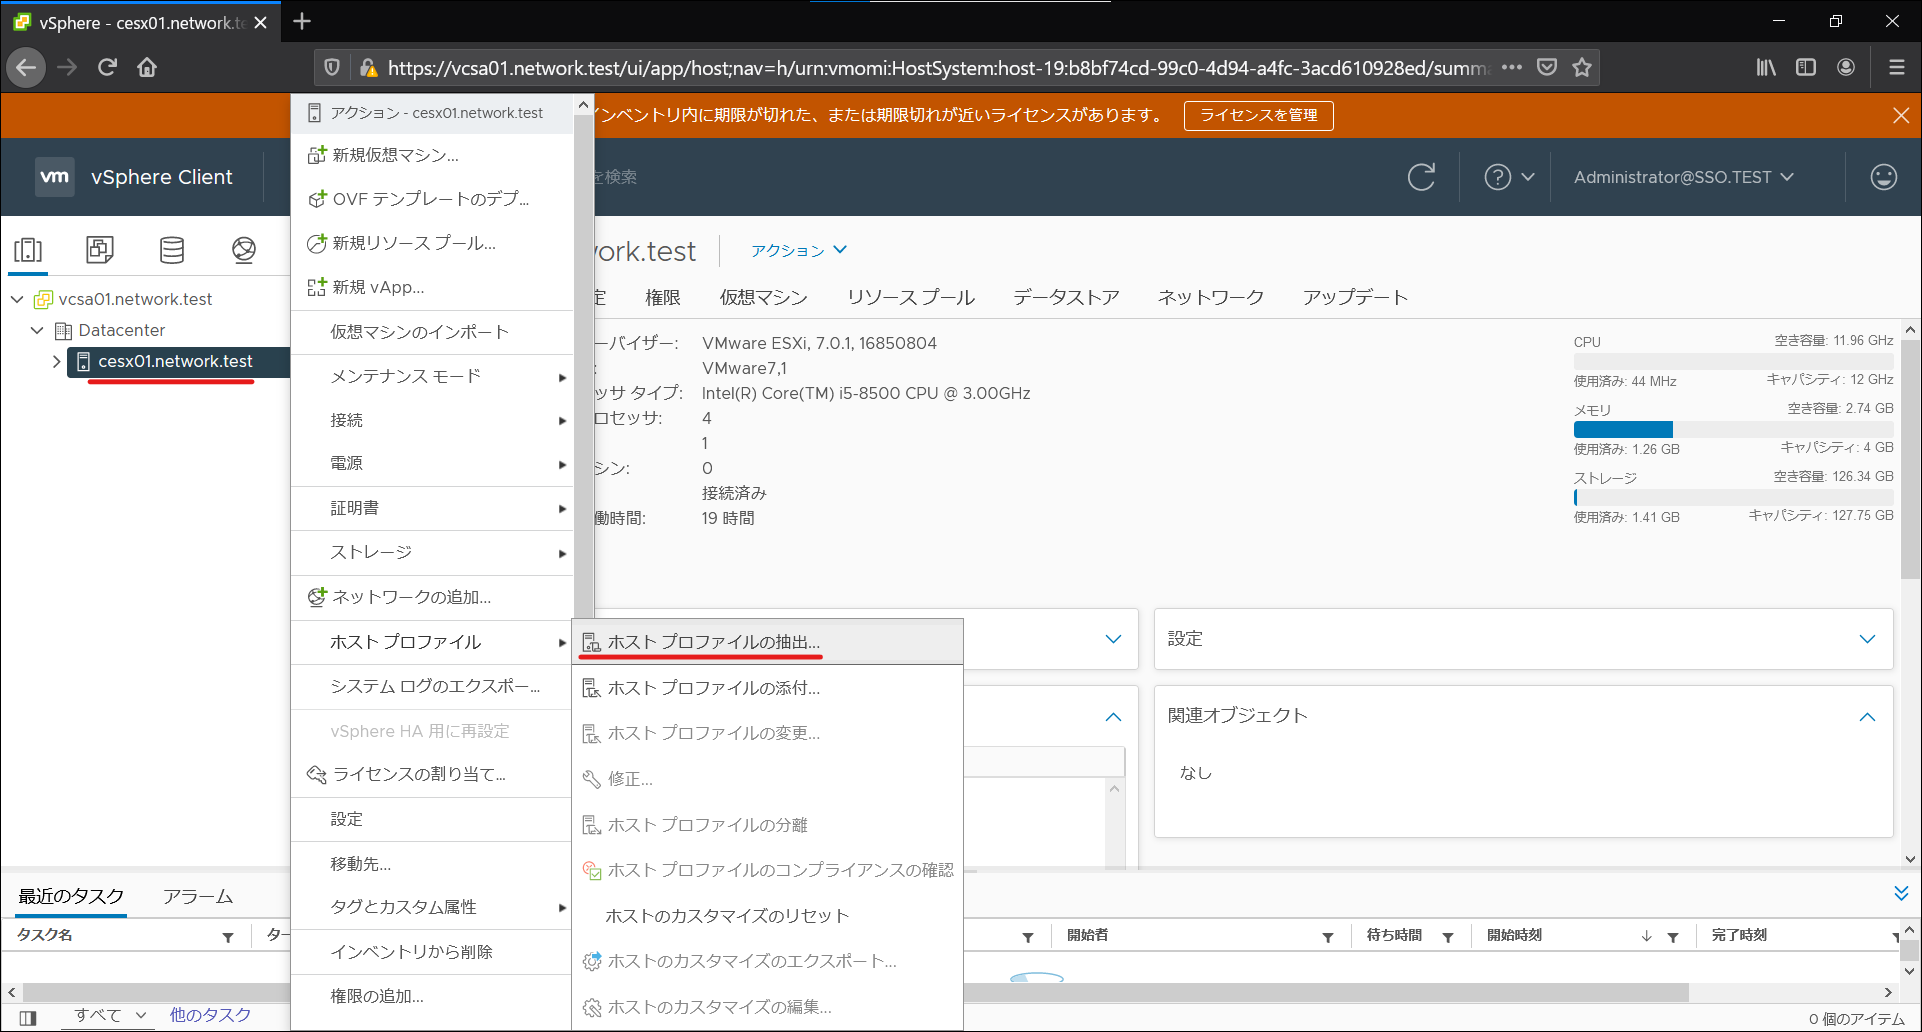Click the storage usage bar

coord(1733,497)
